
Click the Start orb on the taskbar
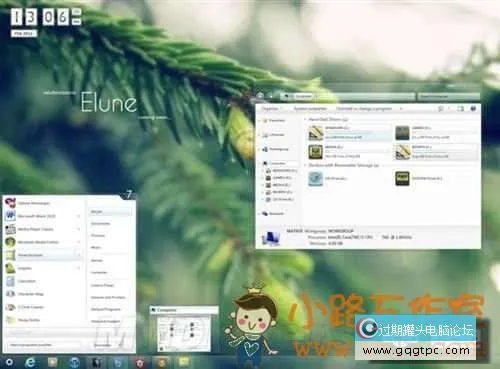pyautogui.click(x=9, y=362)
